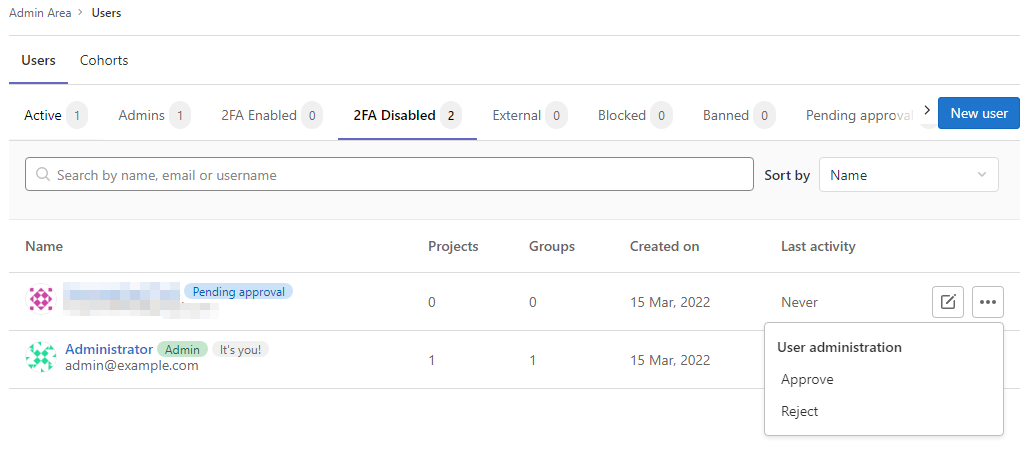The image size is (1027, 468).
Task: Select the 2FA Enabled filter tab
Action: pyautogui.click(x=271, y=116)
